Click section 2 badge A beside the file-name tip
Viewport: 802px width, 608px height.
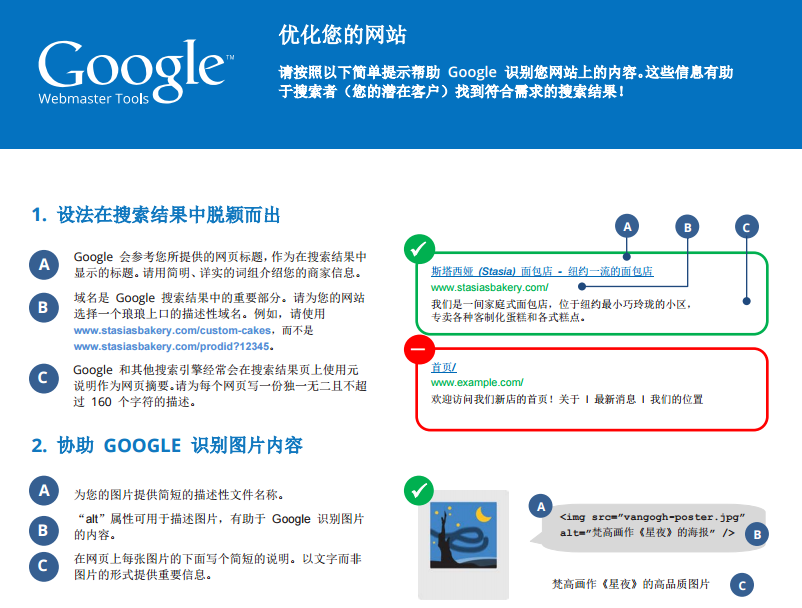tap(44, 490)
